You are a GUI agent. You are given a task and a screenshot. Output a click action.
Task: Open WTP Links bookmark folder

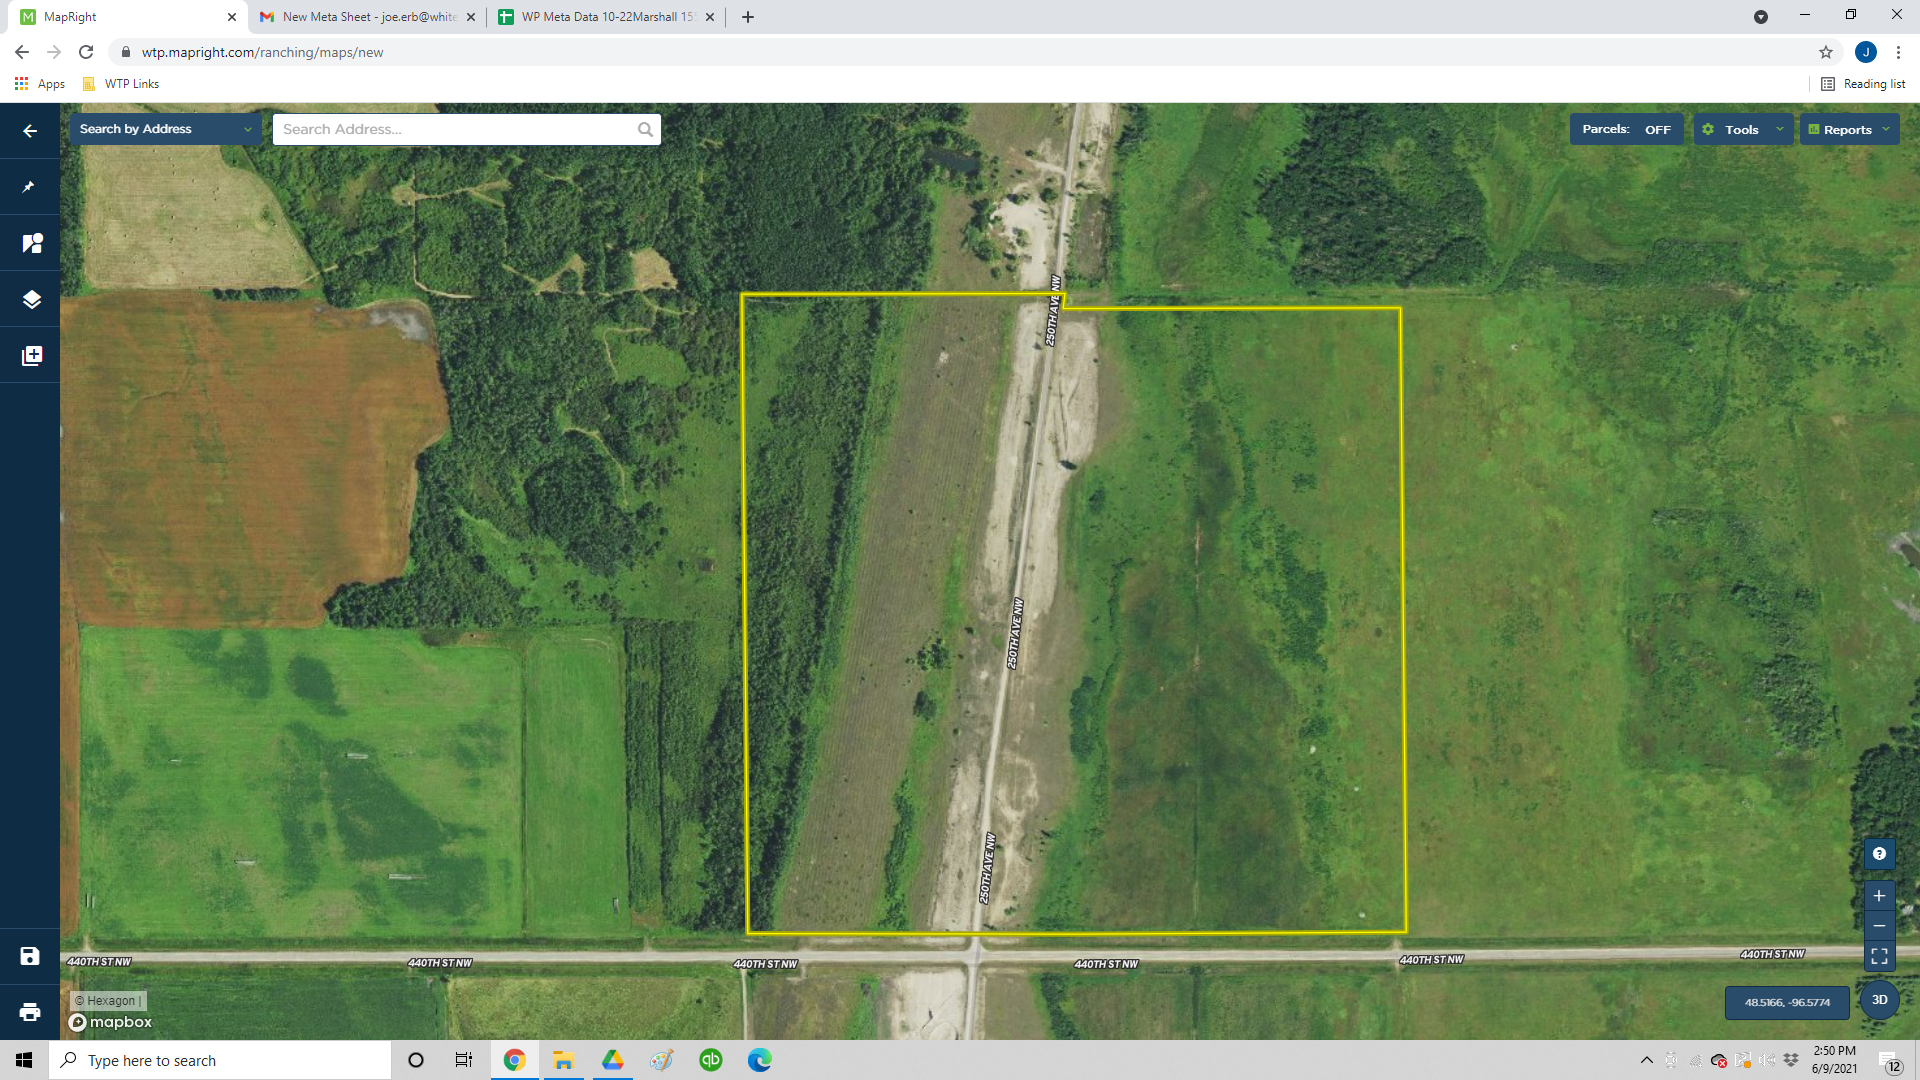(121, 84)
